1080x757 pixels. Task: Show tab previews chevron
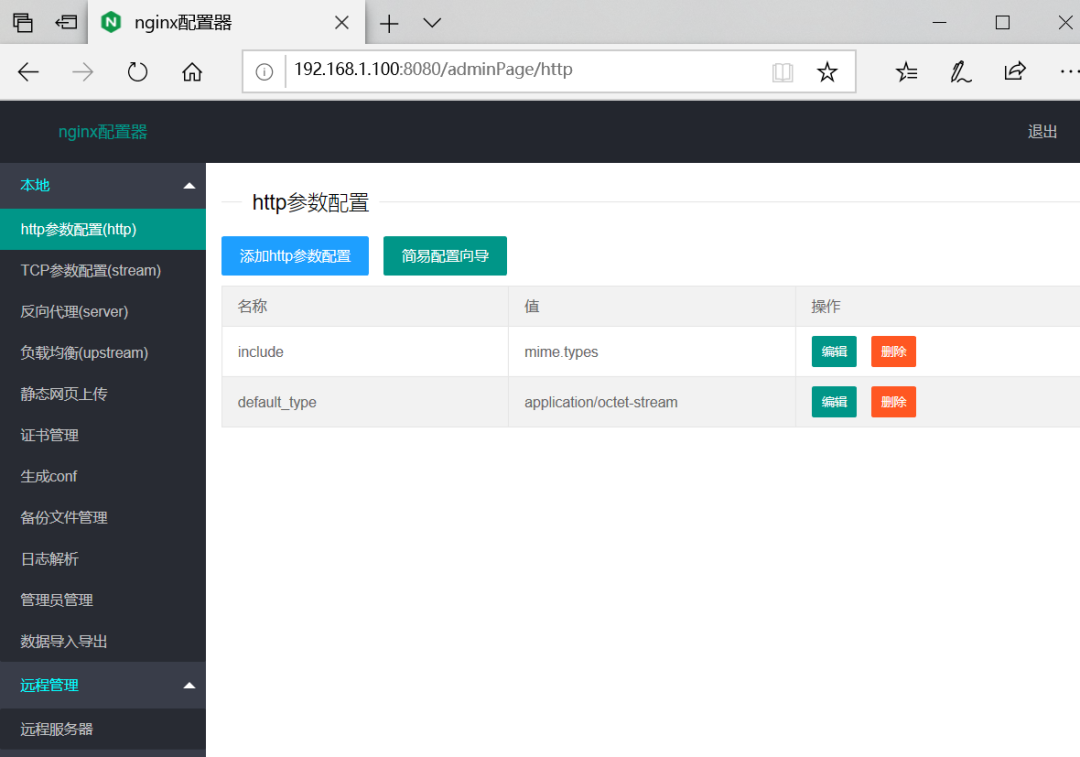point(432,23)
